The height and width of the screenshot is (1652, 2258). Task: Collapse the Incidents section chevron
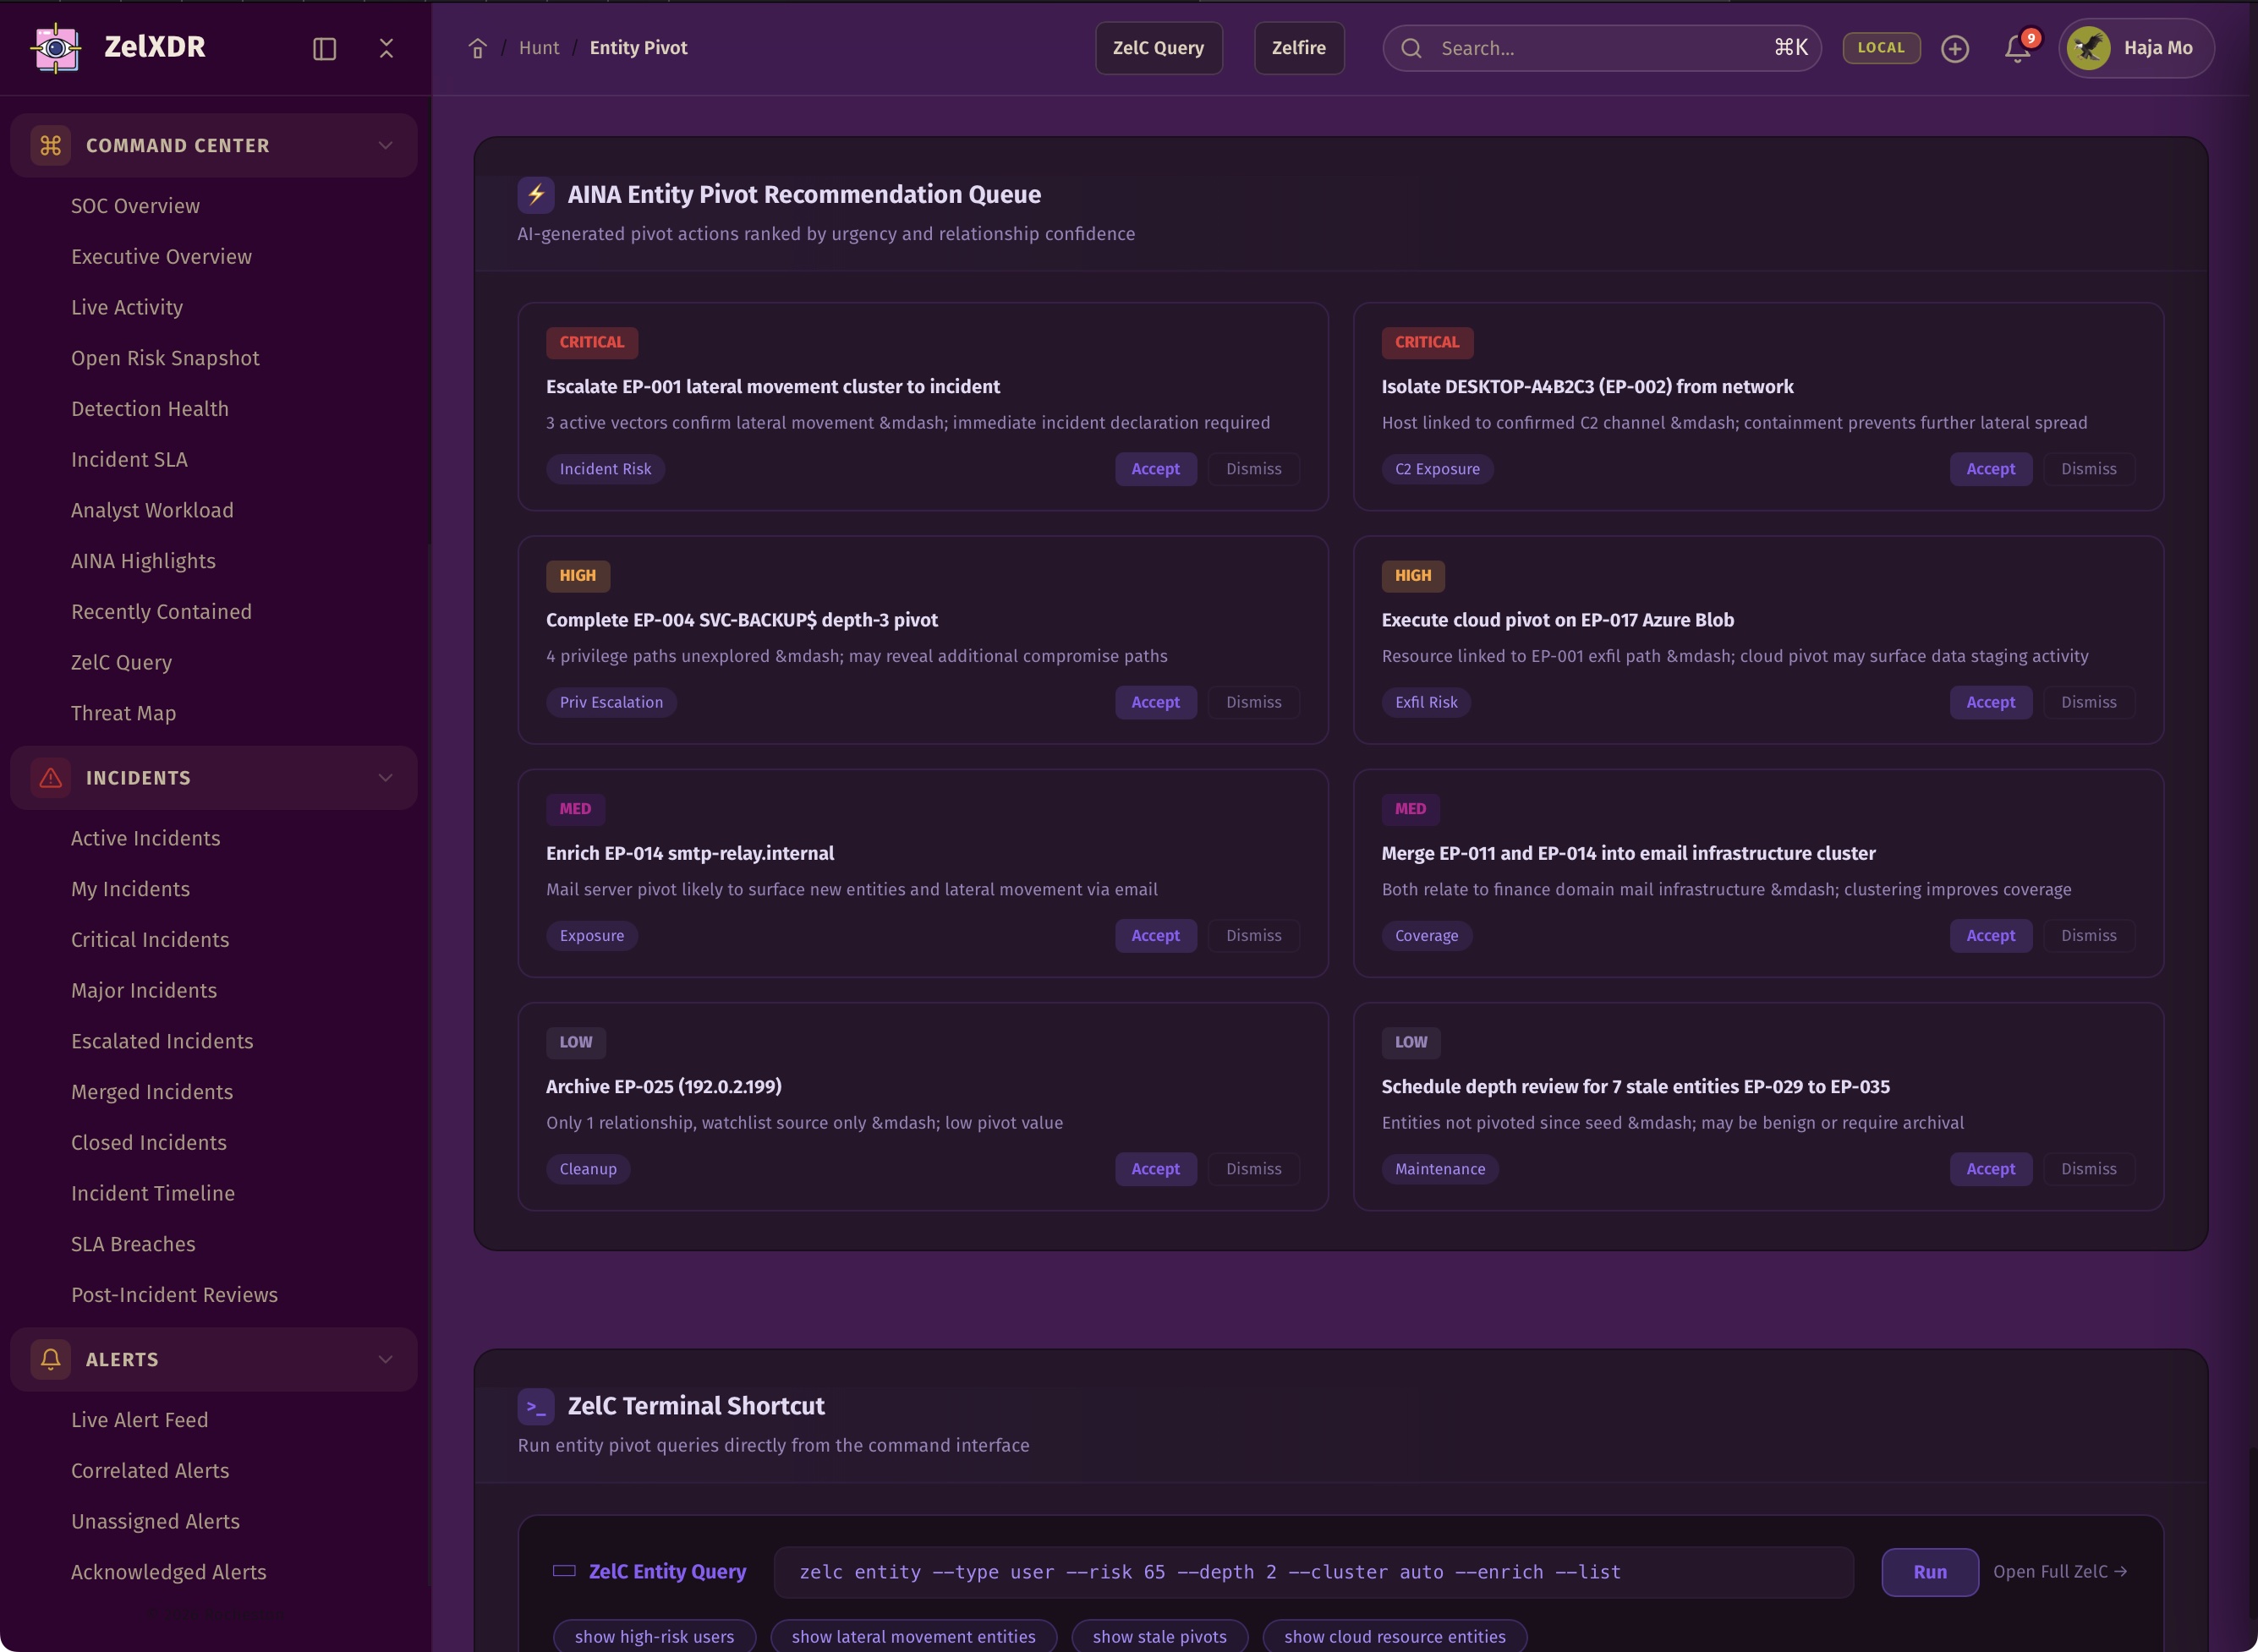point(385,777)
